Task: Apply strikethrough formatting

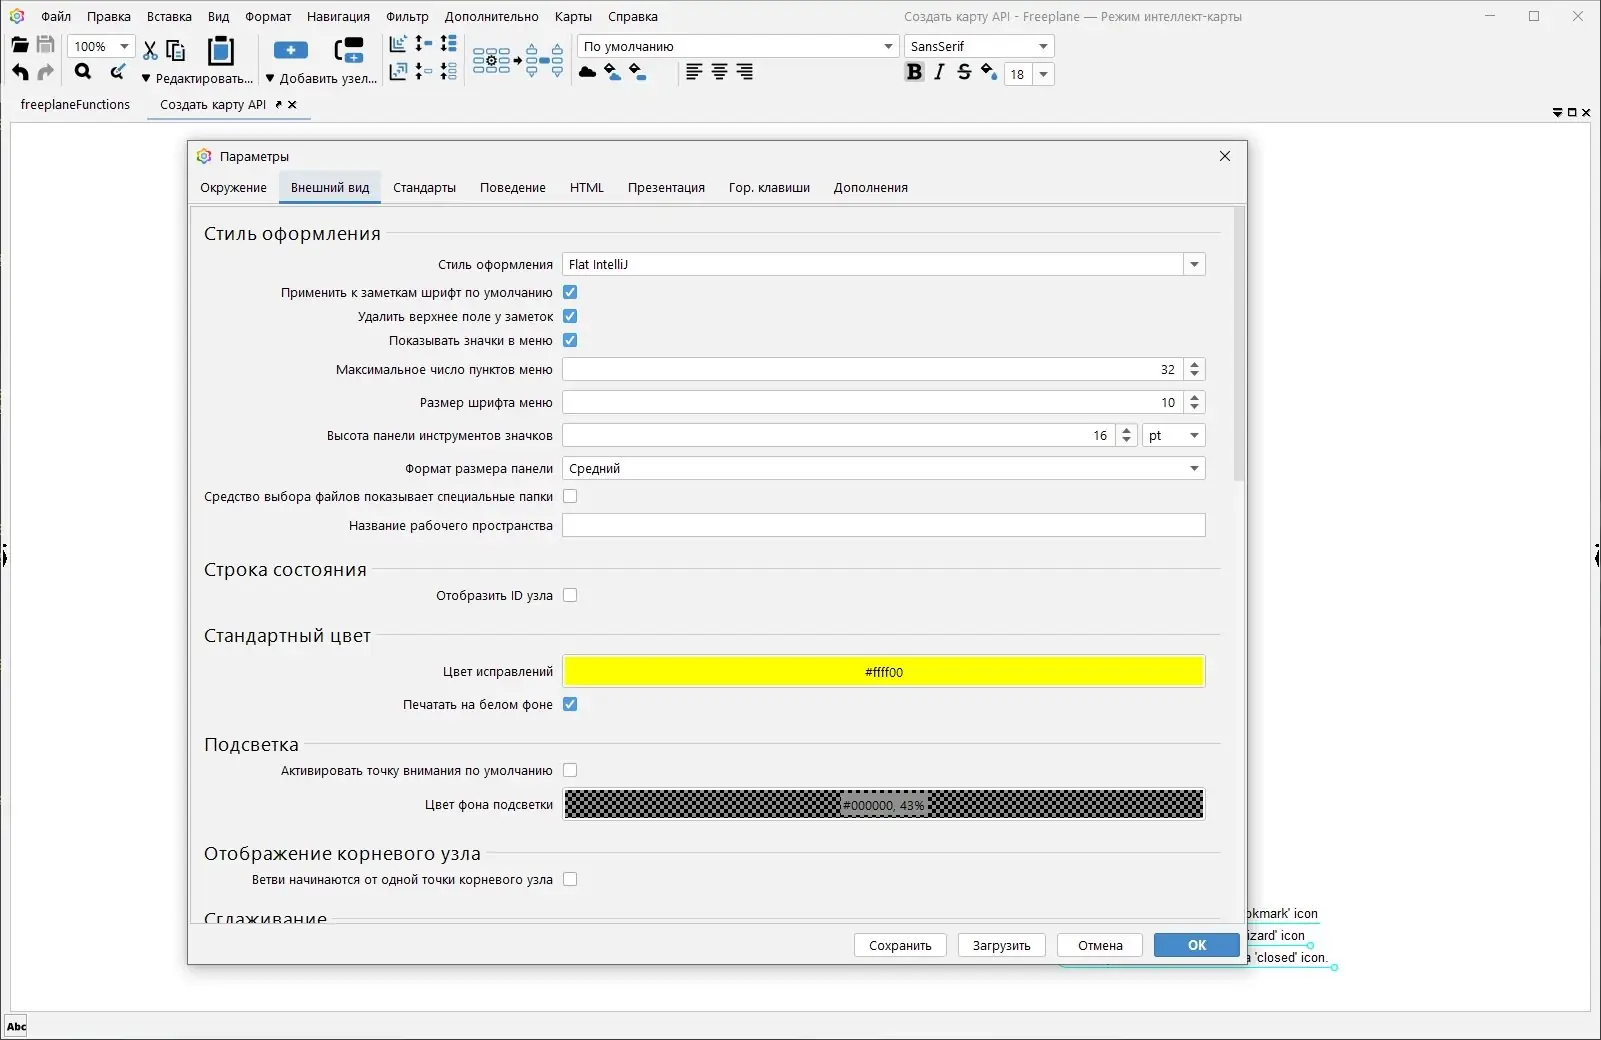Action: (964, 72)
